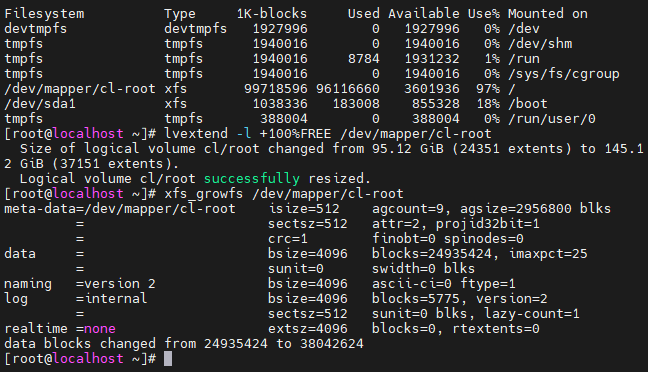Click the 38042624 new data blocks number
Viewport: 648px width, 372px height.
coord(332,343)
